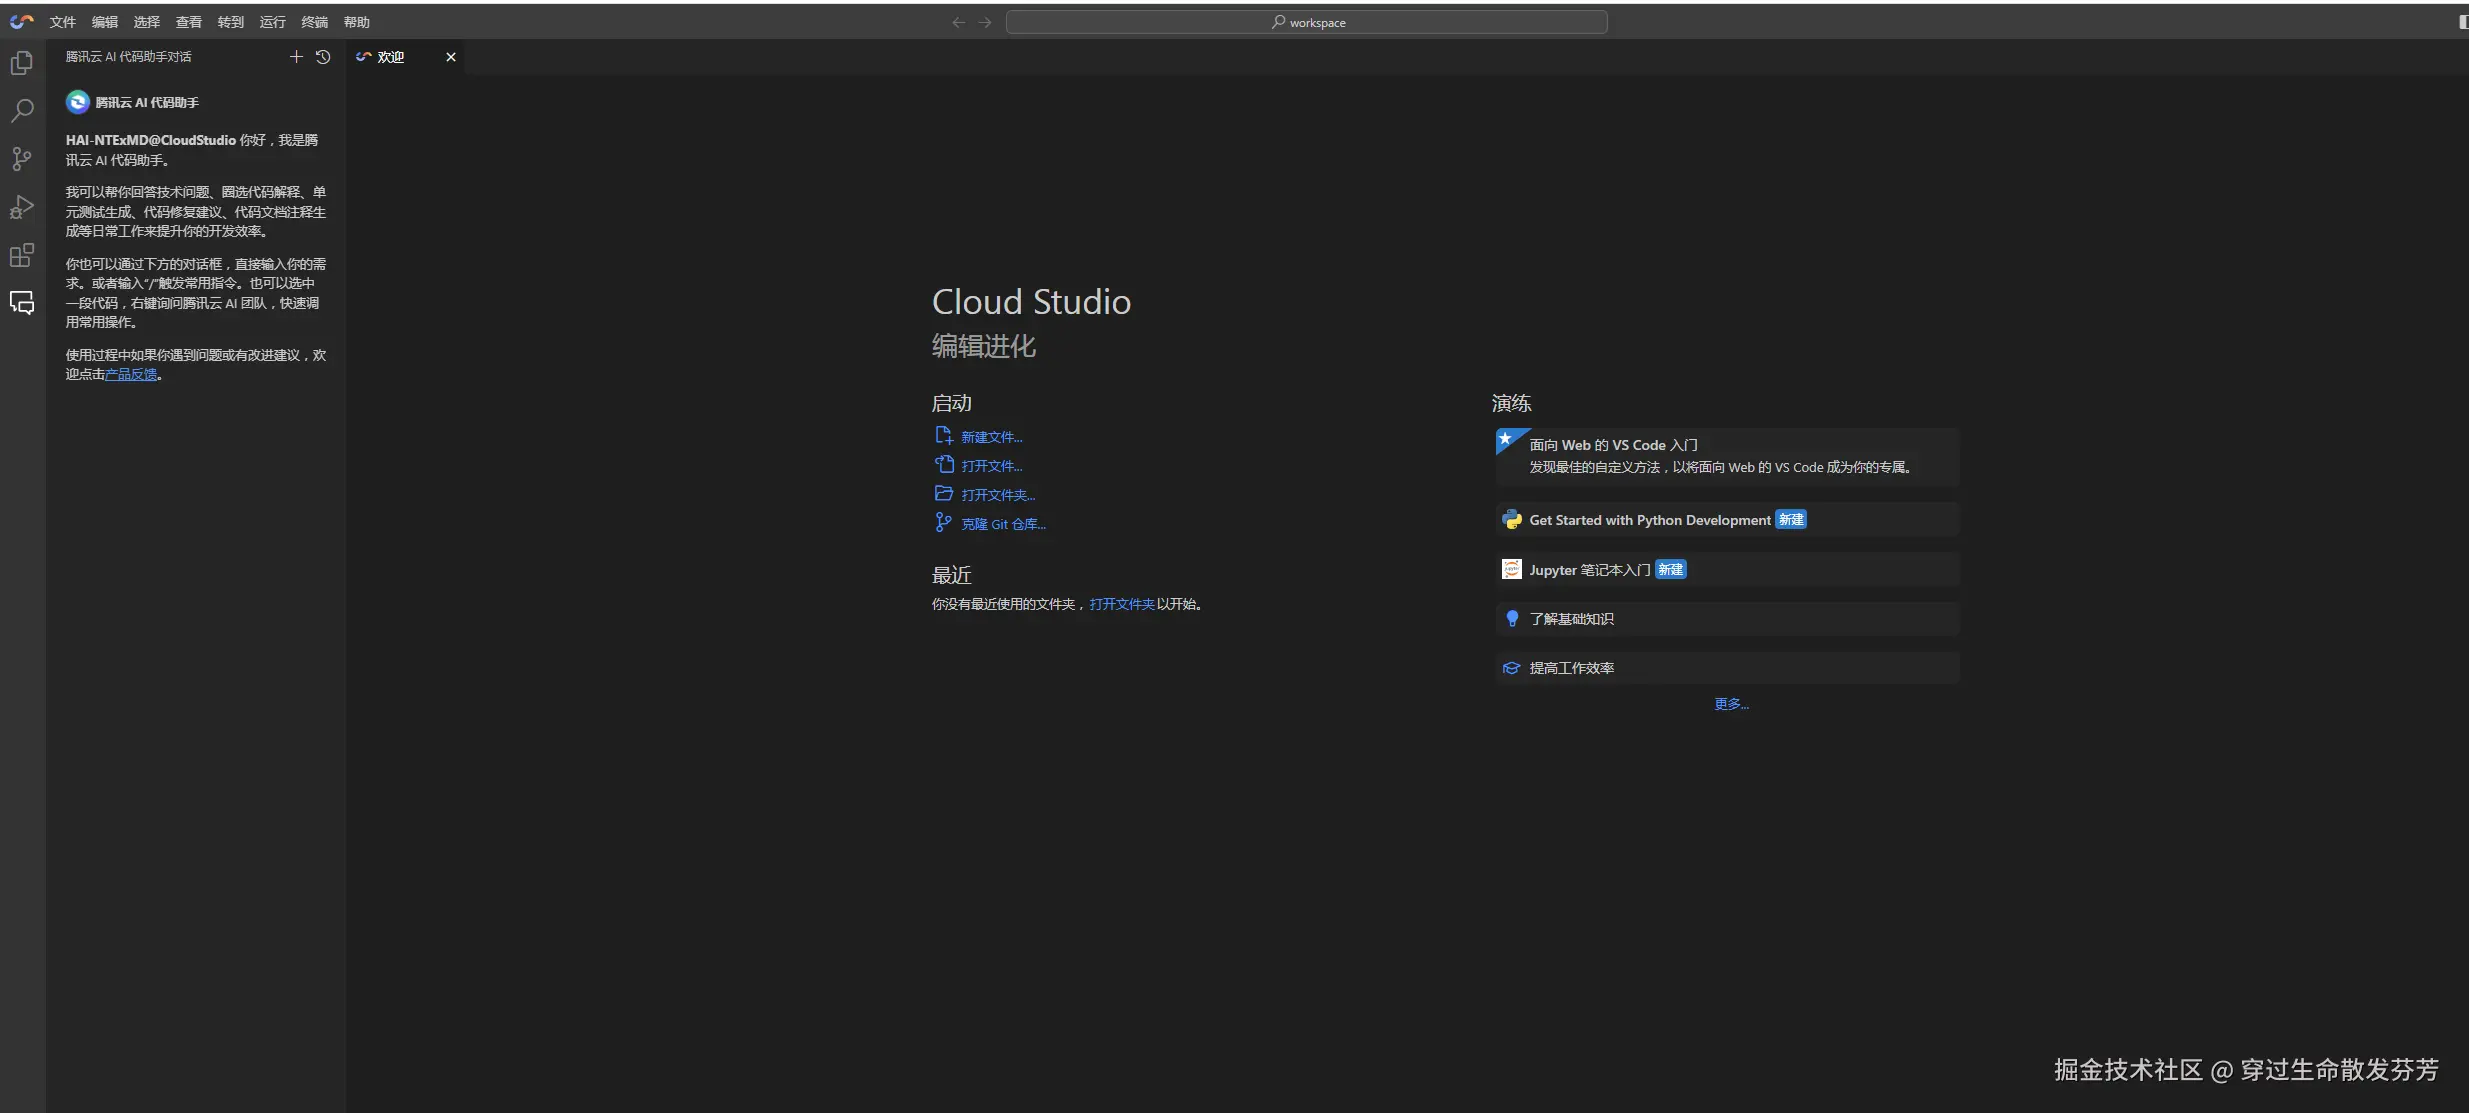The image size is (2469, 1113).
Task: Click the 克隆 Git 仓库 link
Action: coord(1003,524)
